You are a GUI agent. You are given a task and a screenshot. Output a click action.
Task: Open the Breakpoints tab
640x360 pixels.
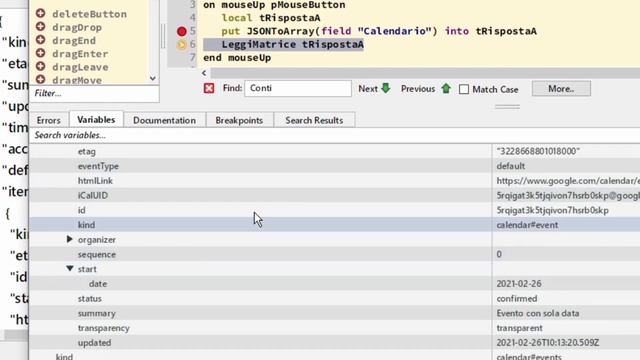[x=239, y=120]
